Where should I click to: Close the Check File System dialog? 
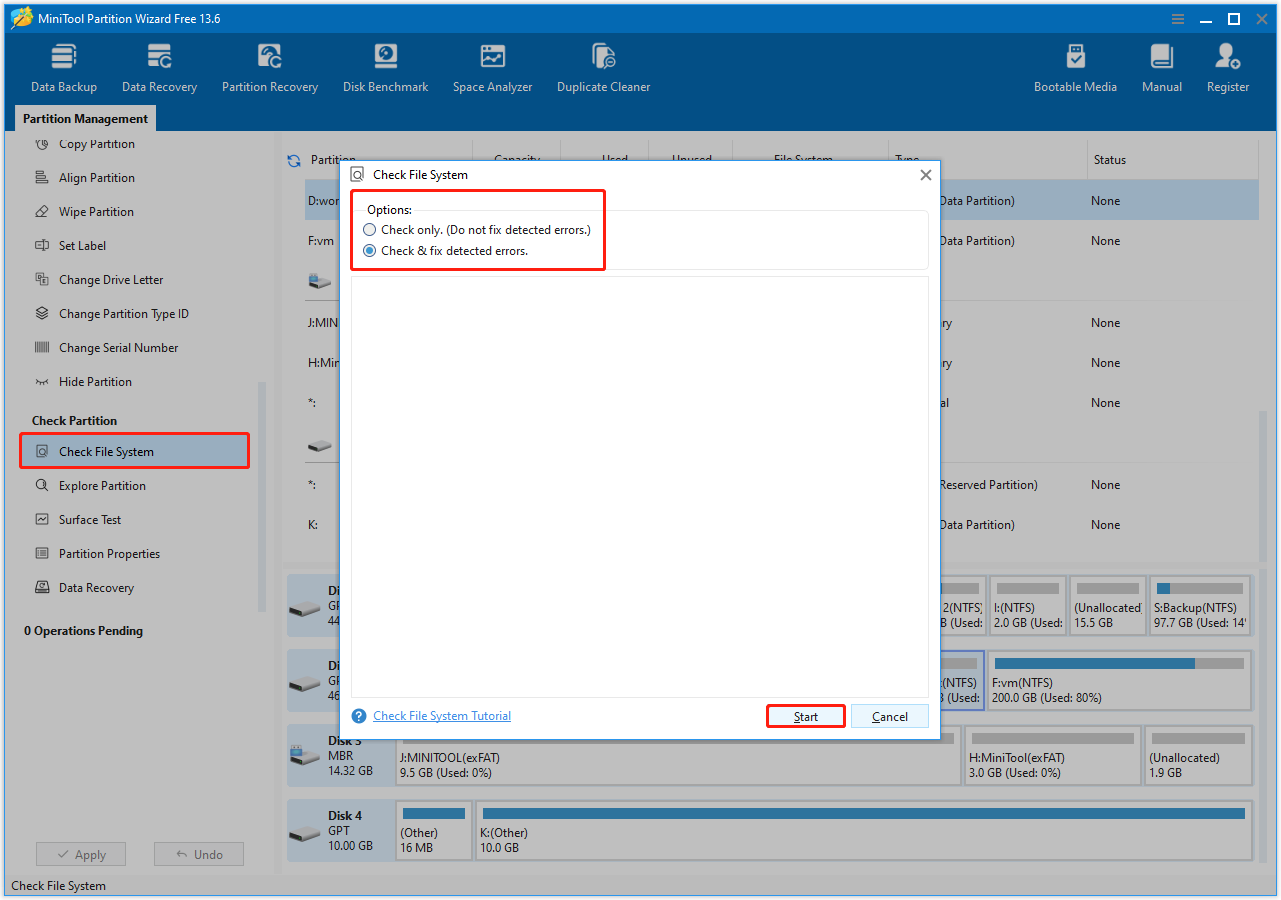click(x=925, y=174)
